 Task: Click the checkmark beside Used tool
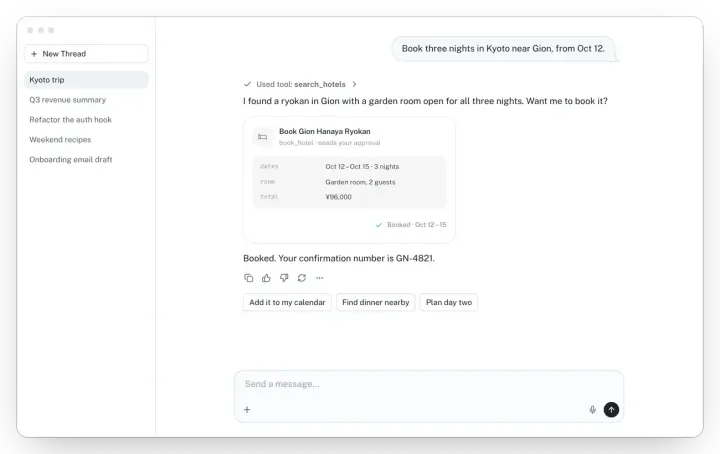pos(248,84)
